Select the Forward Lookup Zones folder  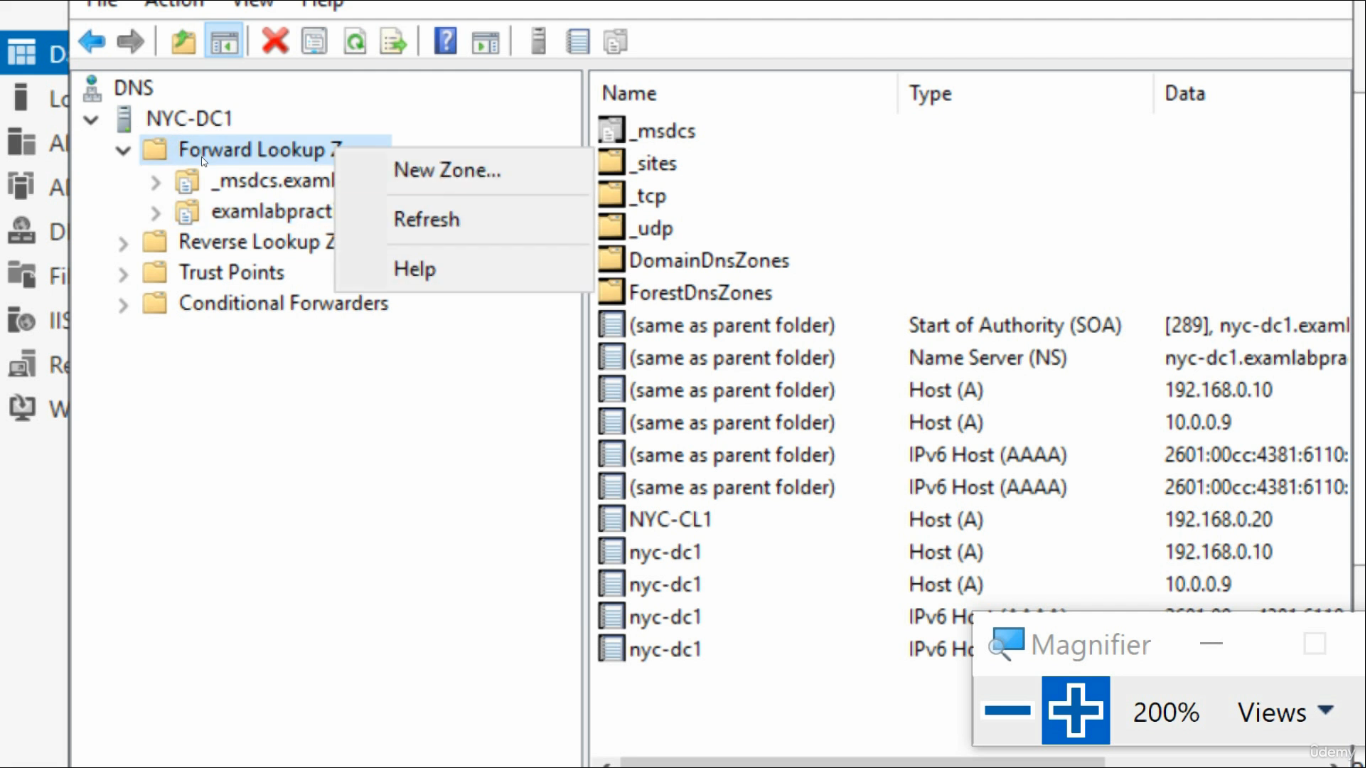(260, 150)
